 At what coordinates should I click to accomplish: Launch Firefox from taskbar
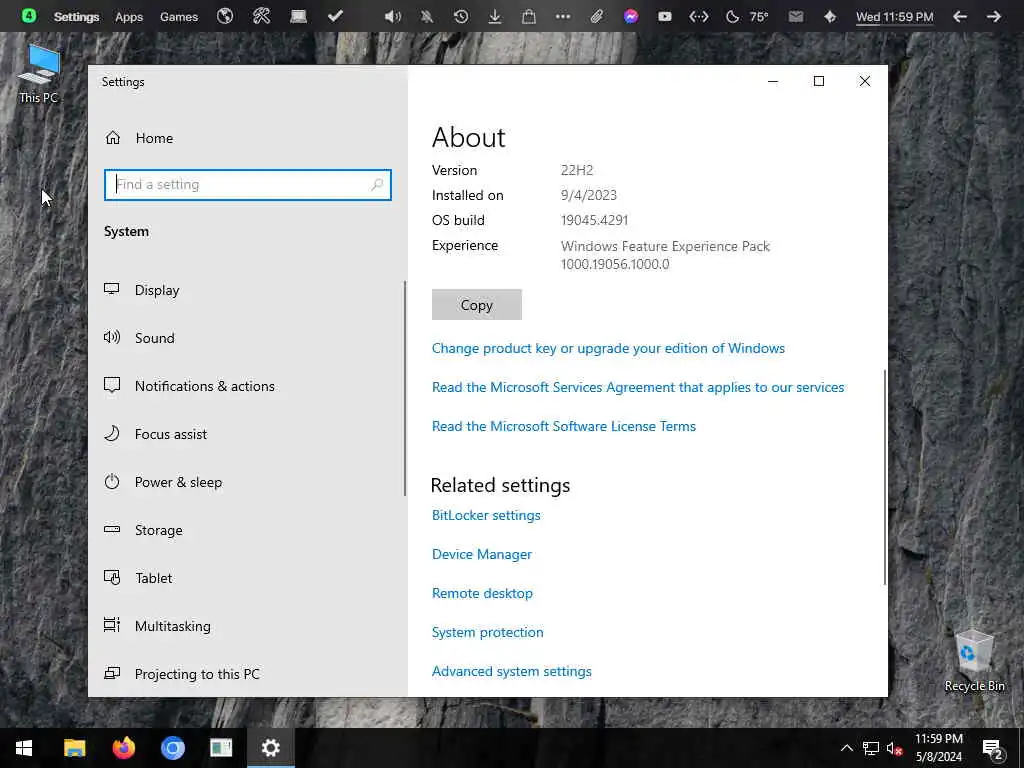(x=123, y=748)
